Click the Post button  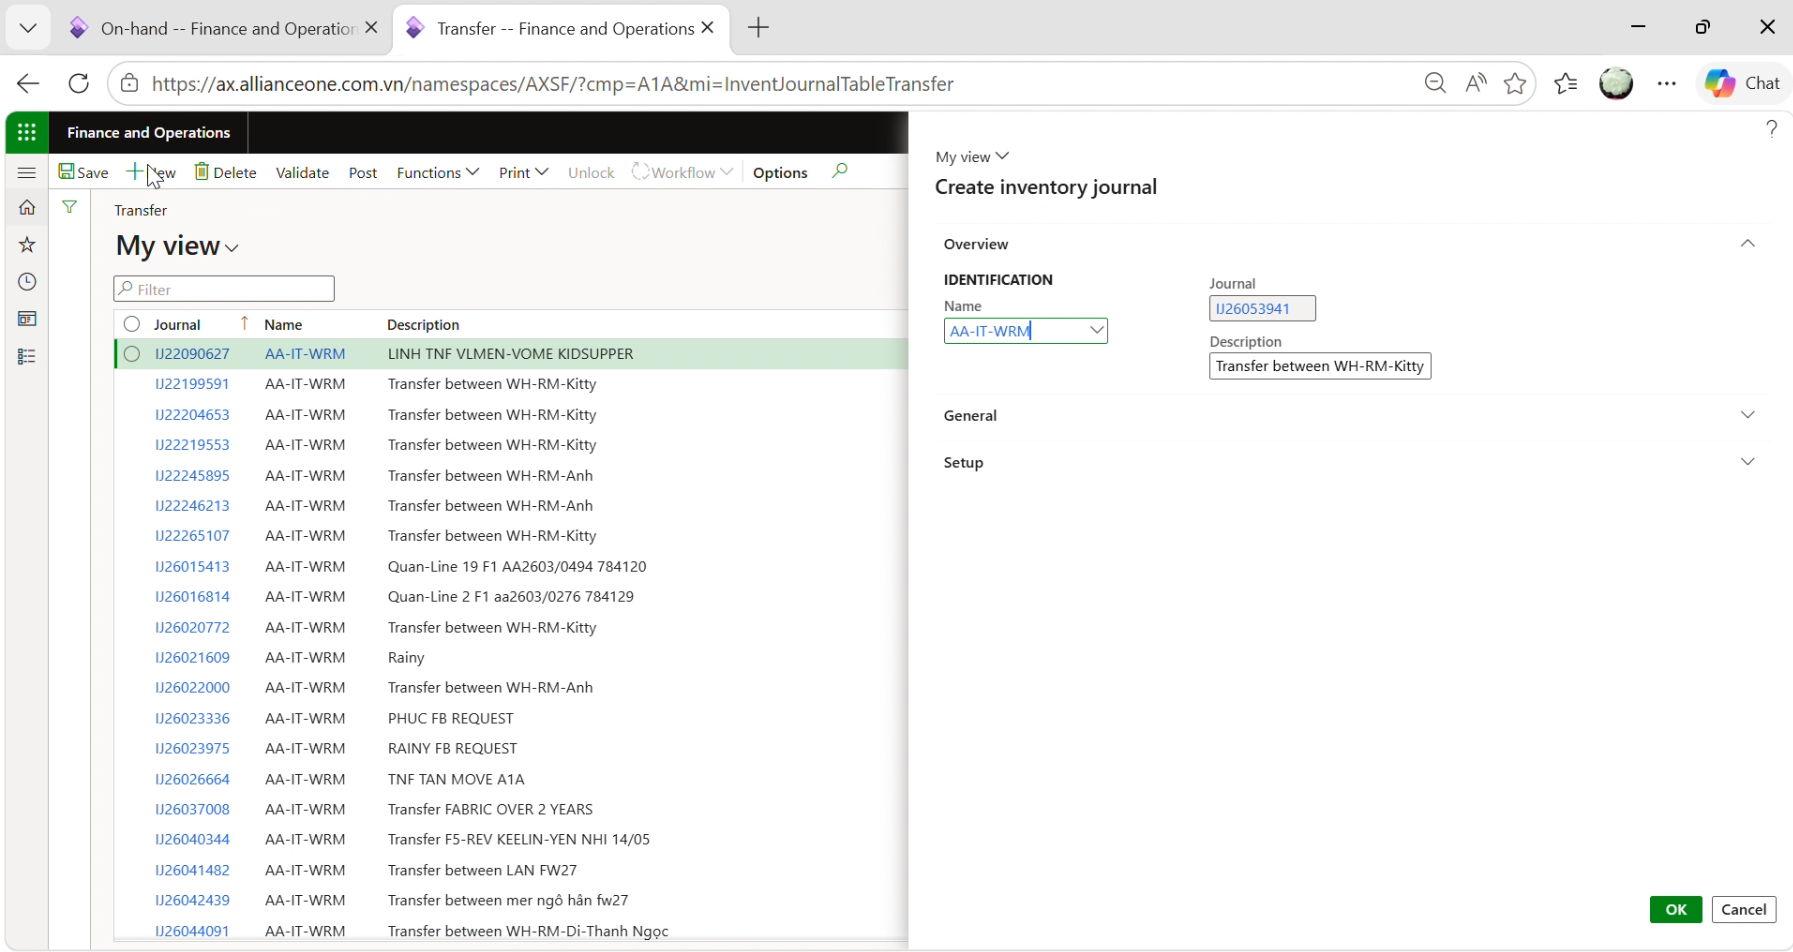tap(362, 173)
